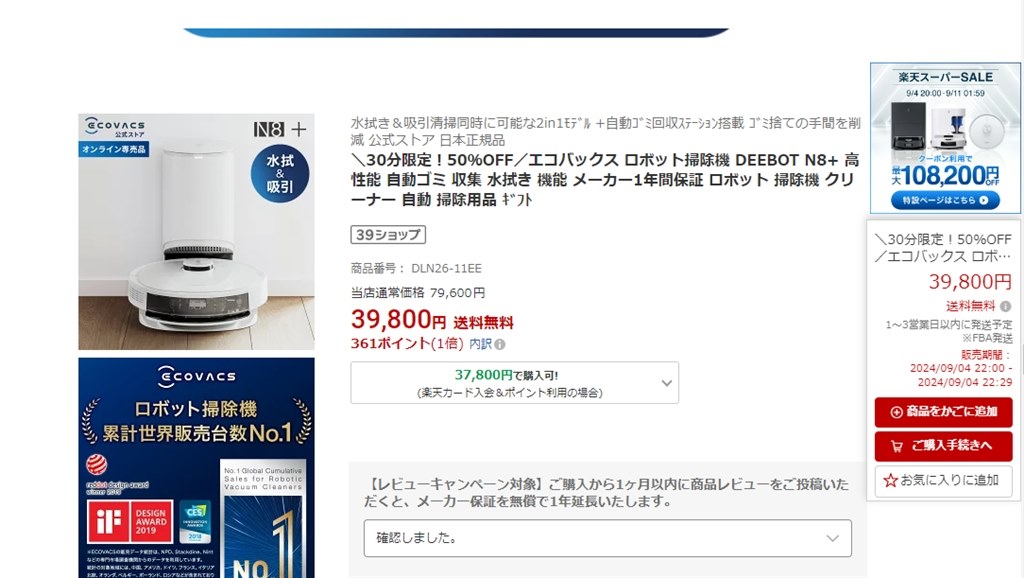
Task: View the DEEBOT N8+ main product image
Action: coord(197,232)
